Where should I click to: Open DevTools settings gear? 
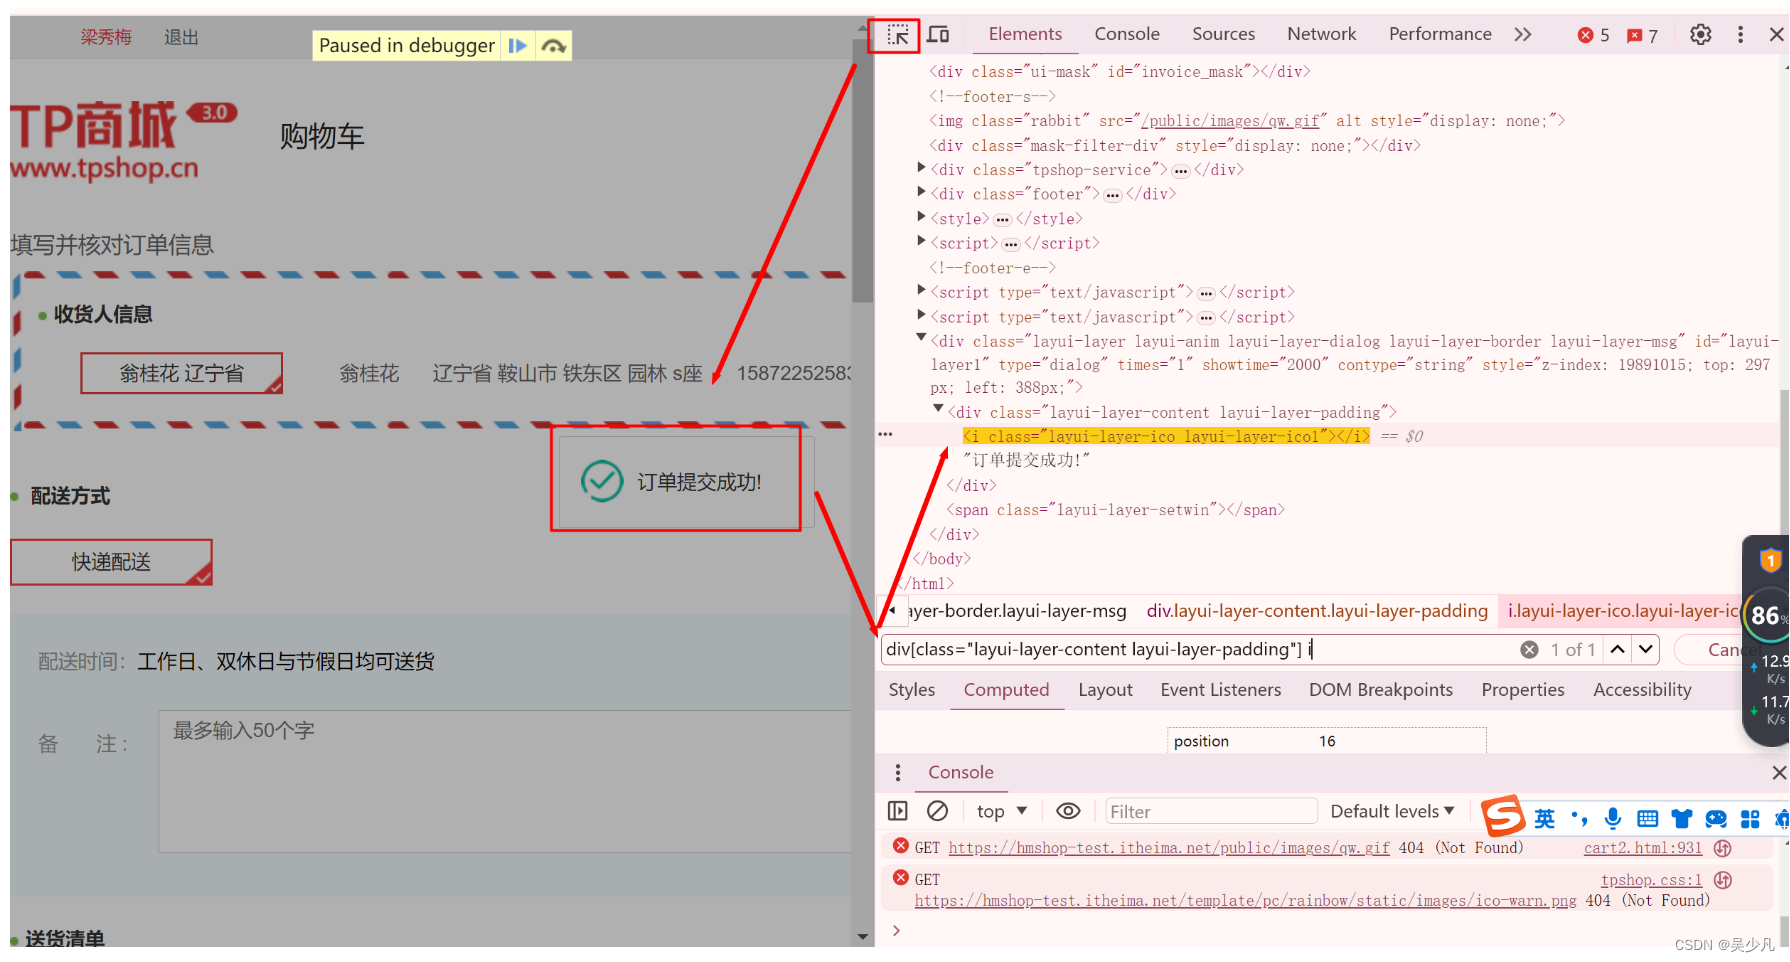tap(1700, 34)
